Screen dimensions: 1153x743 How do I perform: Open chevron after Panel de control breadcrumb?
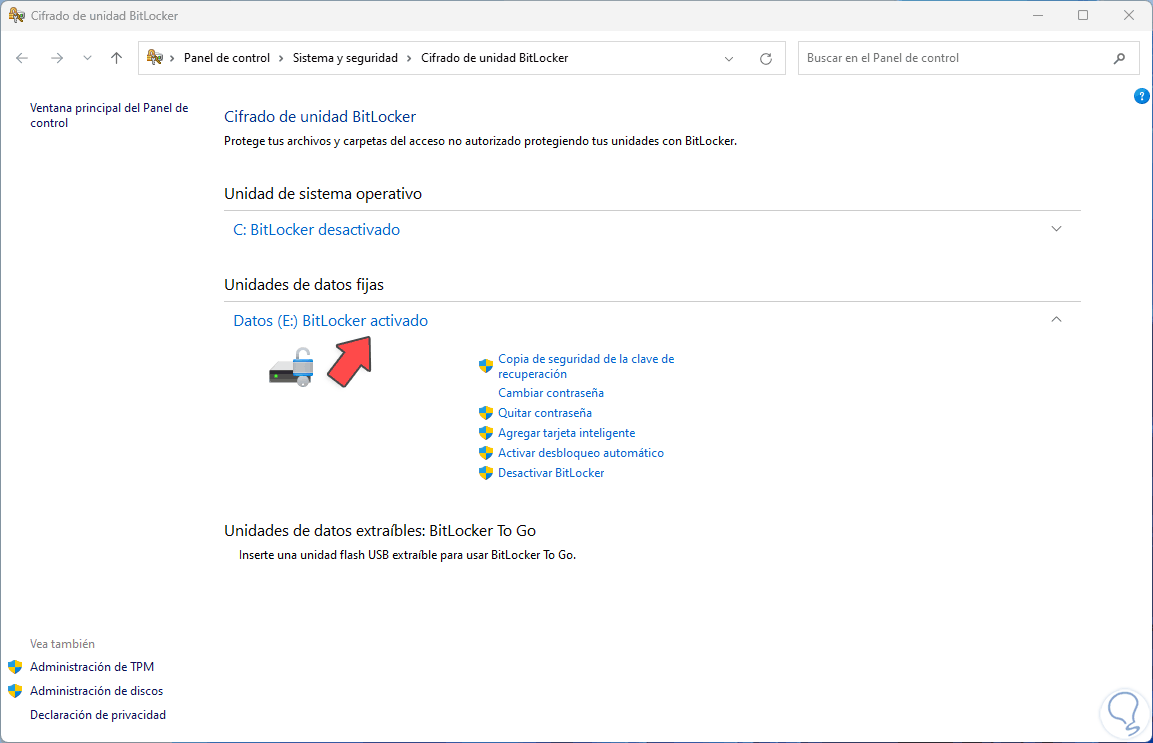pos(281,58)
